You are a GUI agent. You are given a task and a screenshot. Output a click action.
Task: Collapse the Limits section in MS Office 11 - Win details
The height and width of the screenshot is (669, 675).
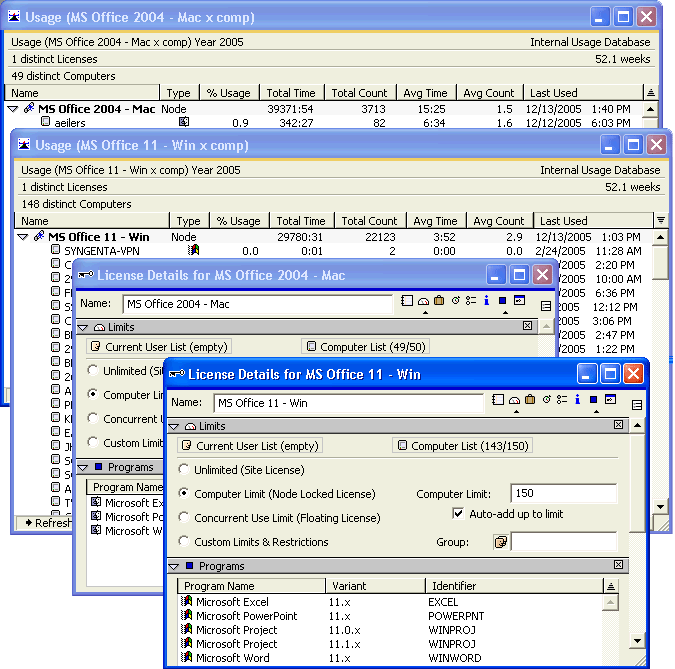click(x=174, y=426)
